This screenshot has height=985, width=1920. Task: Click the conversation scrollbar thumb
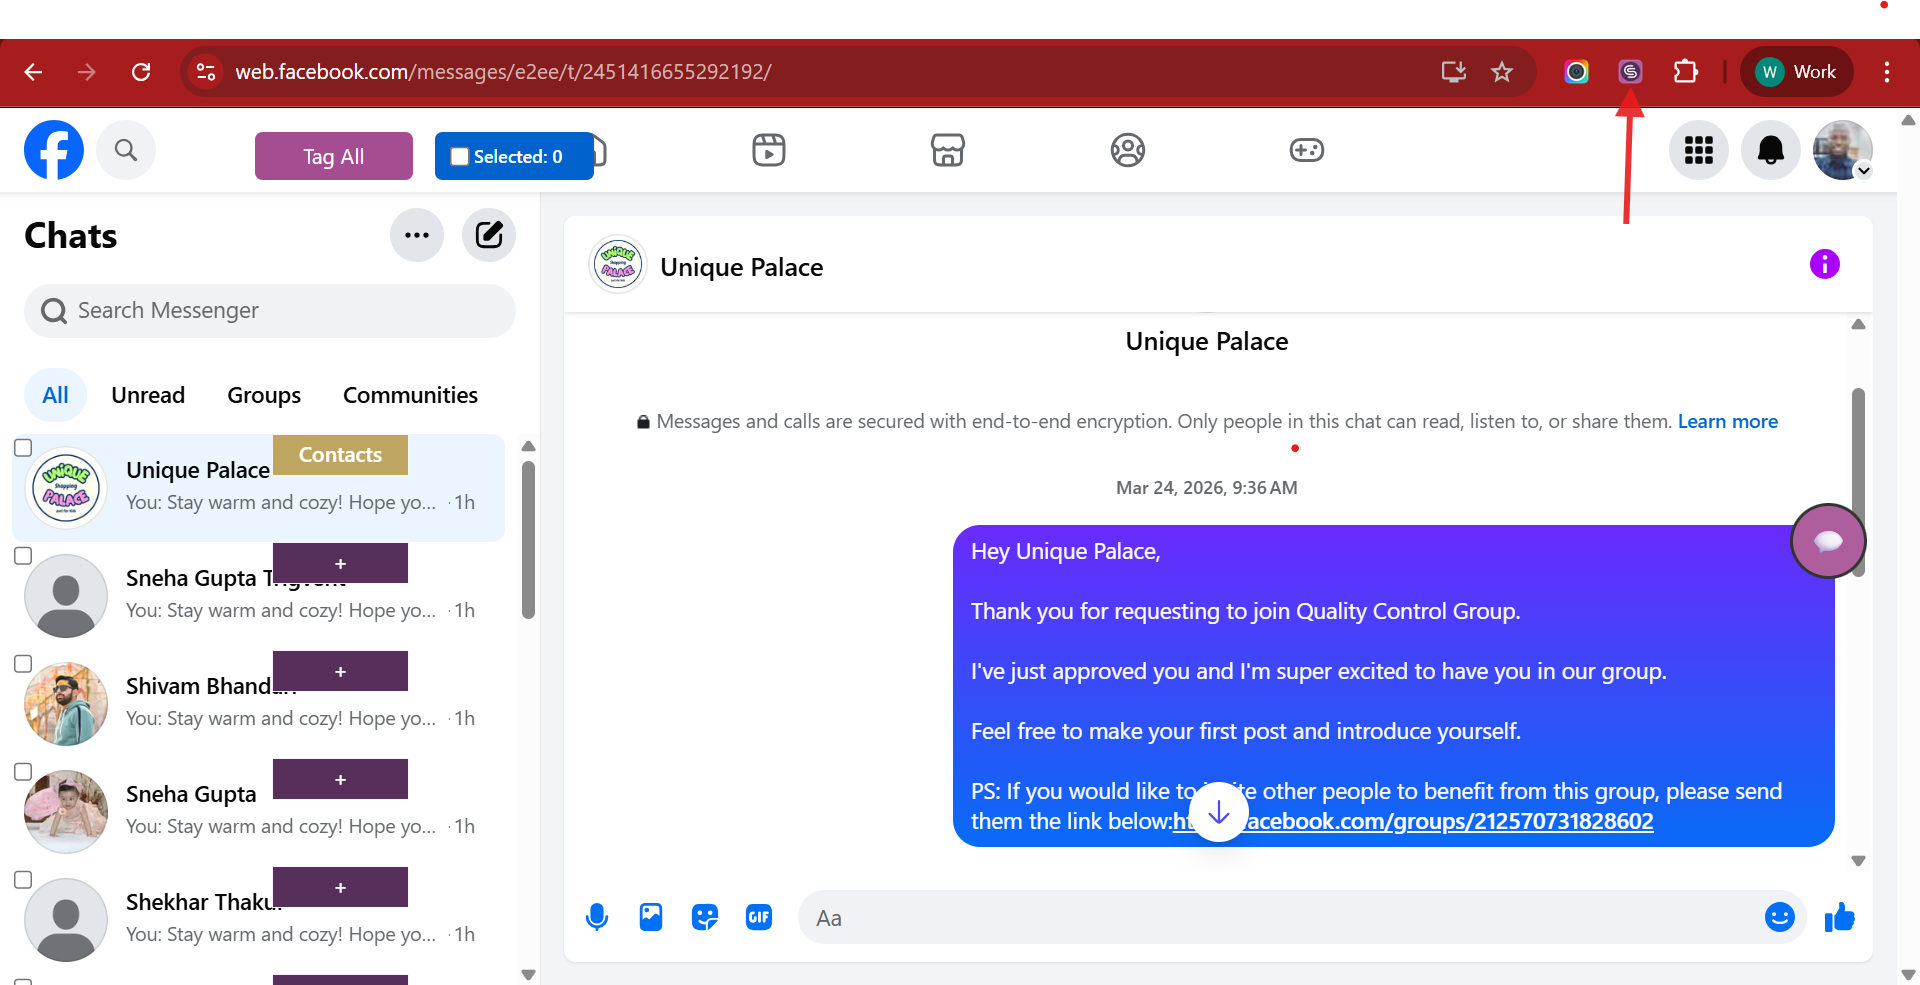point(1858,482)
